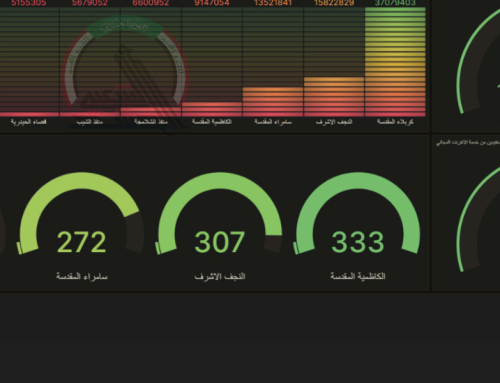
Task: Click the orange النجف الاشرف bar in the chart
Action: 334,97
